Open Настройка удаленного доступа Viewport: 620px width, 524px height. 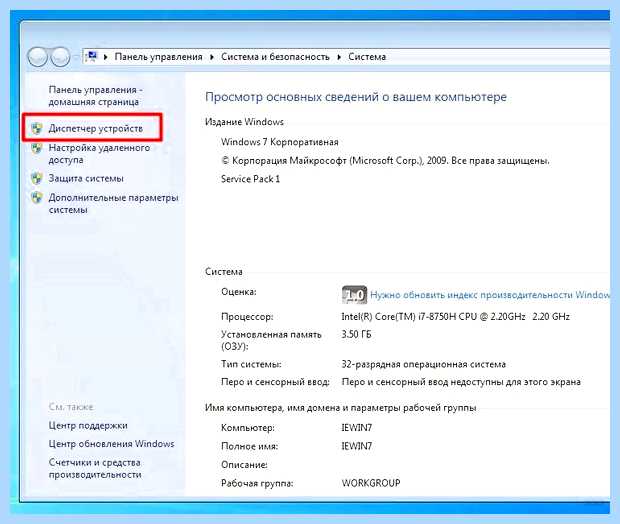point(99,154)
